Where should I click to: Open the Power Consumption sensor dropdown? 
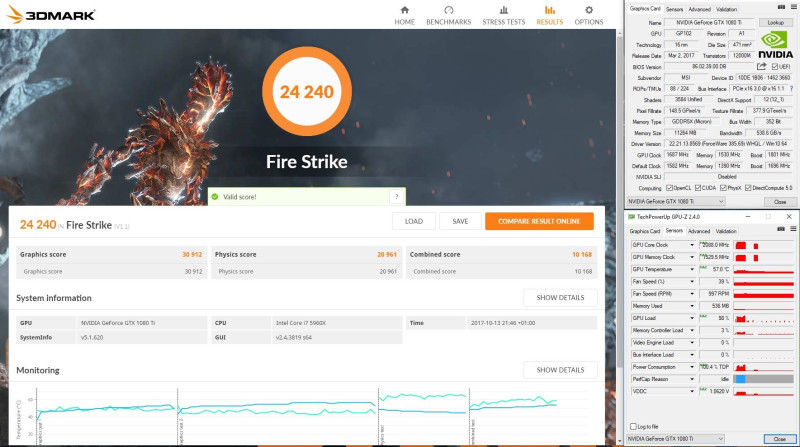coord(692,367)
